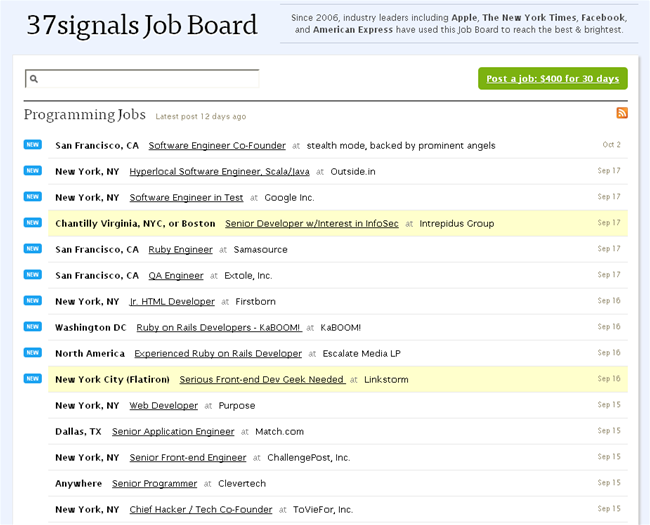Open Senior Application Engineer job link
The image size is (650, 525).
[x=173, y=432]
